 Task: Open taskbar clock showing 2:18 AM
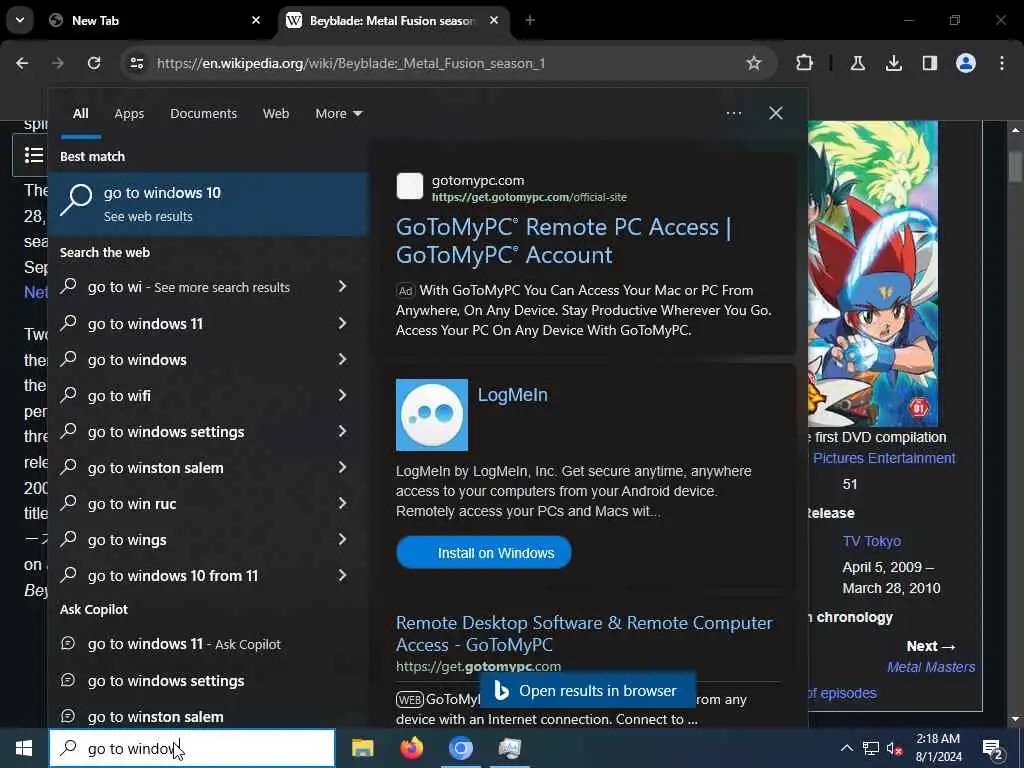[x=938, y=748]
